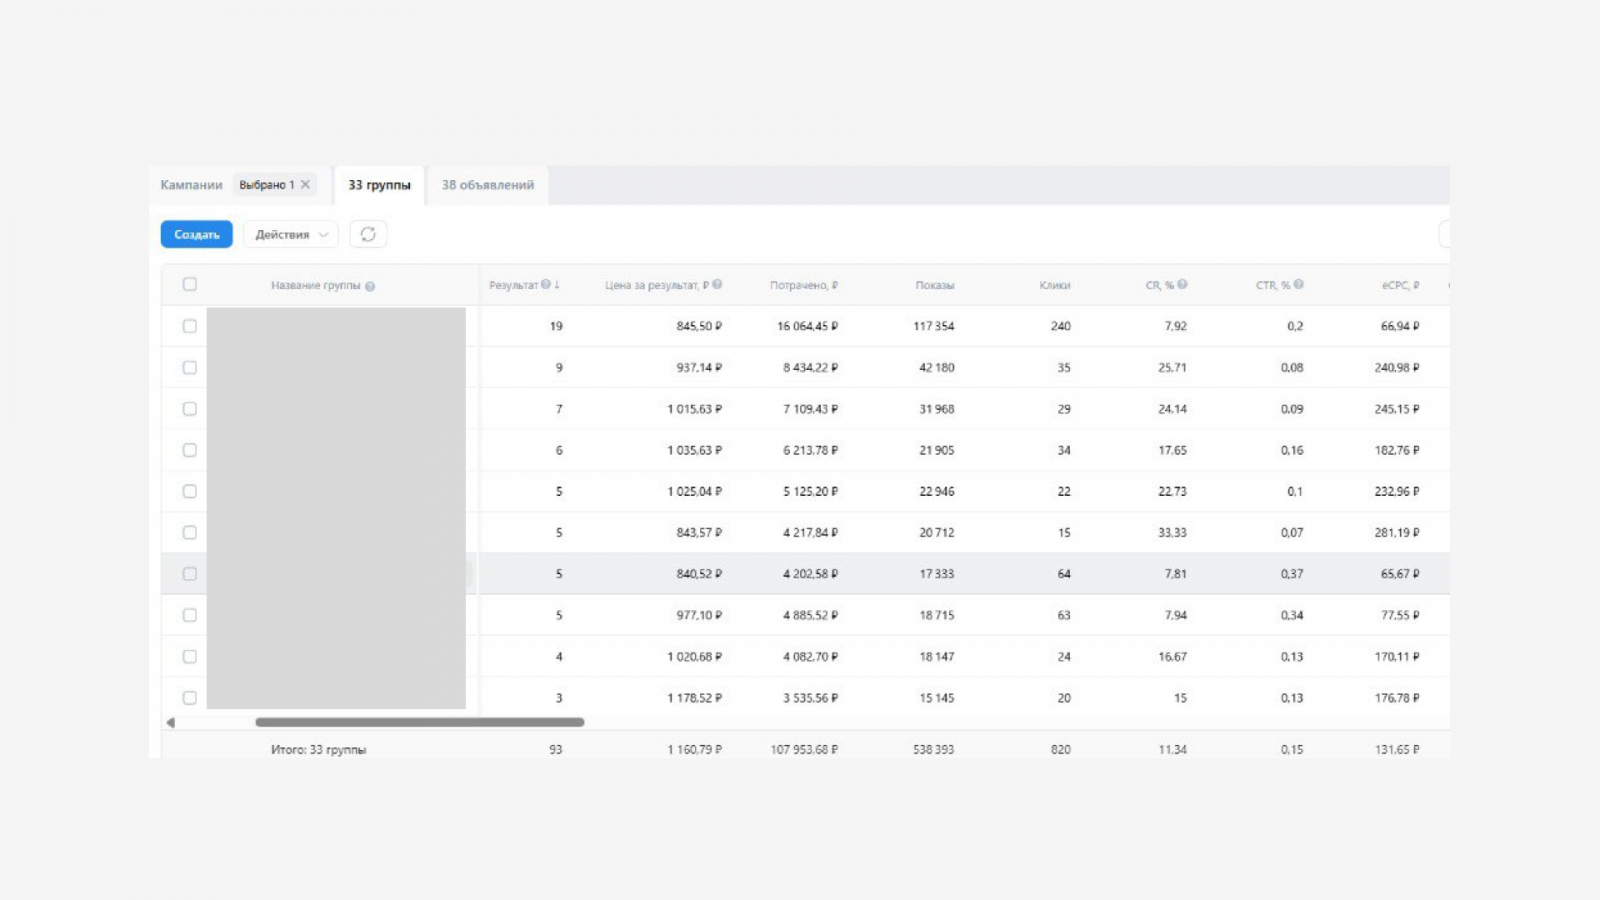Sort by the 'Показы' column header
Image resolution: width=1600 pixels, height=900 pixels.
pos(935,285)
